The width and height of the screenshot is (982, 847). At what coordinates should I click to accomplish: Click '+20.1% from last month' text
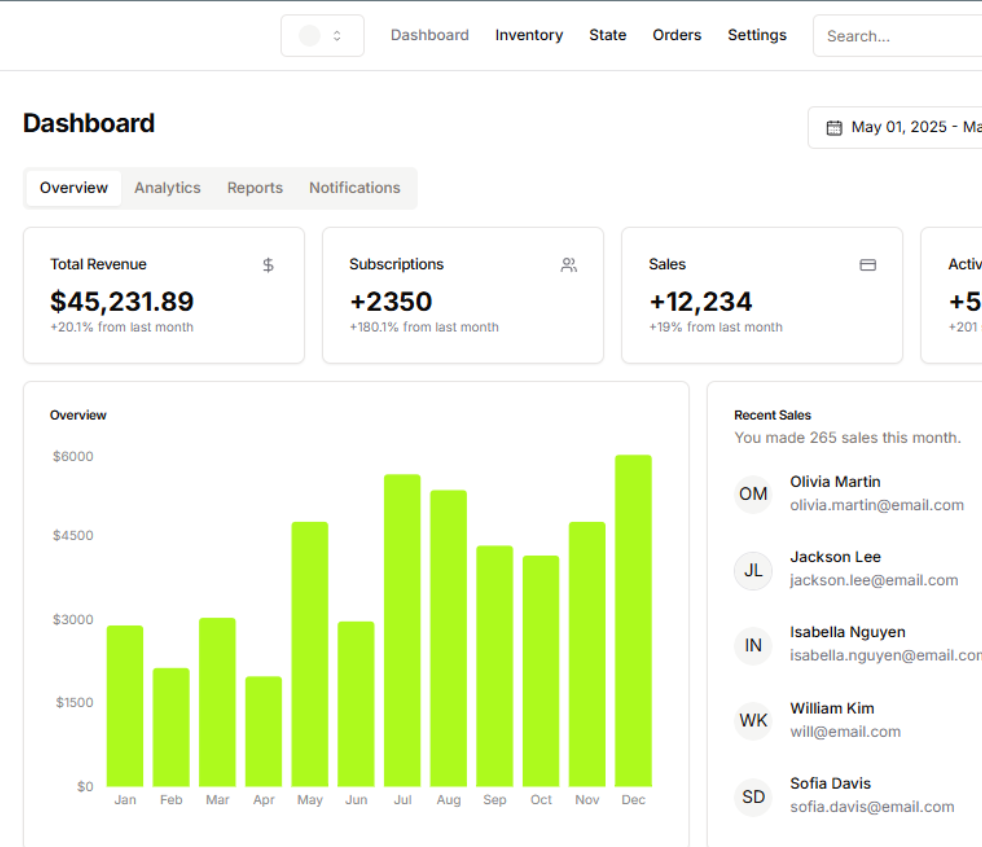tap(122, 327)
